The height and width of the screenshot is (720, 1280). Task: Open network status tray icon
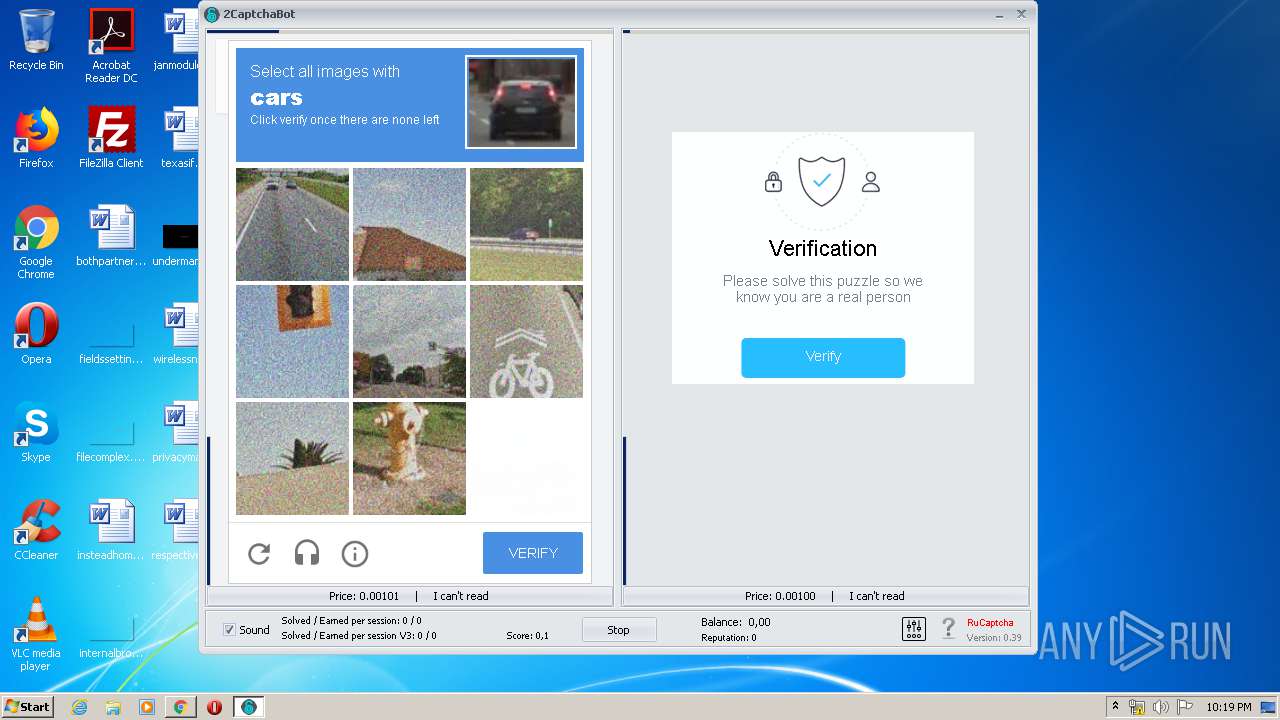coord(1137,707)
